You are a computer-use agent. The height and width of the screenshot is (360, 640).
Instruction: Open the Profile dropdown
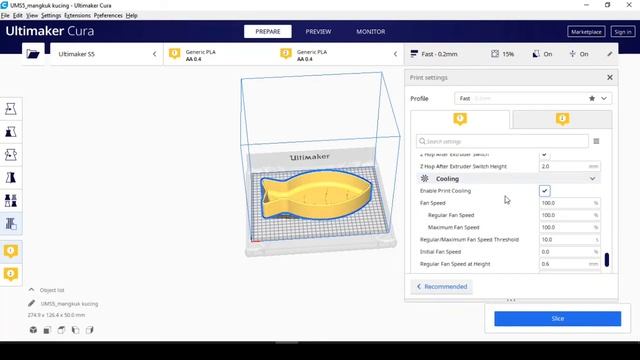(x=533, y=98)
